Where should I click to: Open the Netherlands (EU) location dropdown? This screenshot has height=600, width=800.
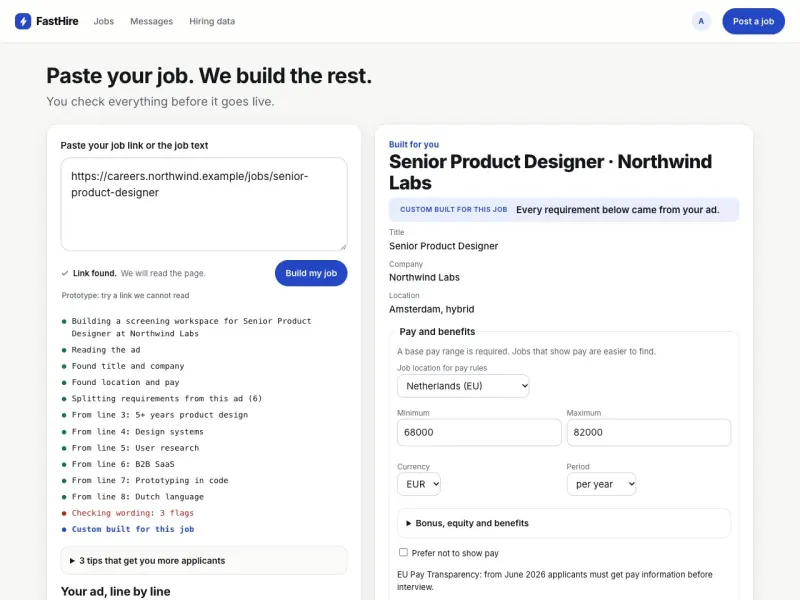pyautogui.click(x=463, y=386)
